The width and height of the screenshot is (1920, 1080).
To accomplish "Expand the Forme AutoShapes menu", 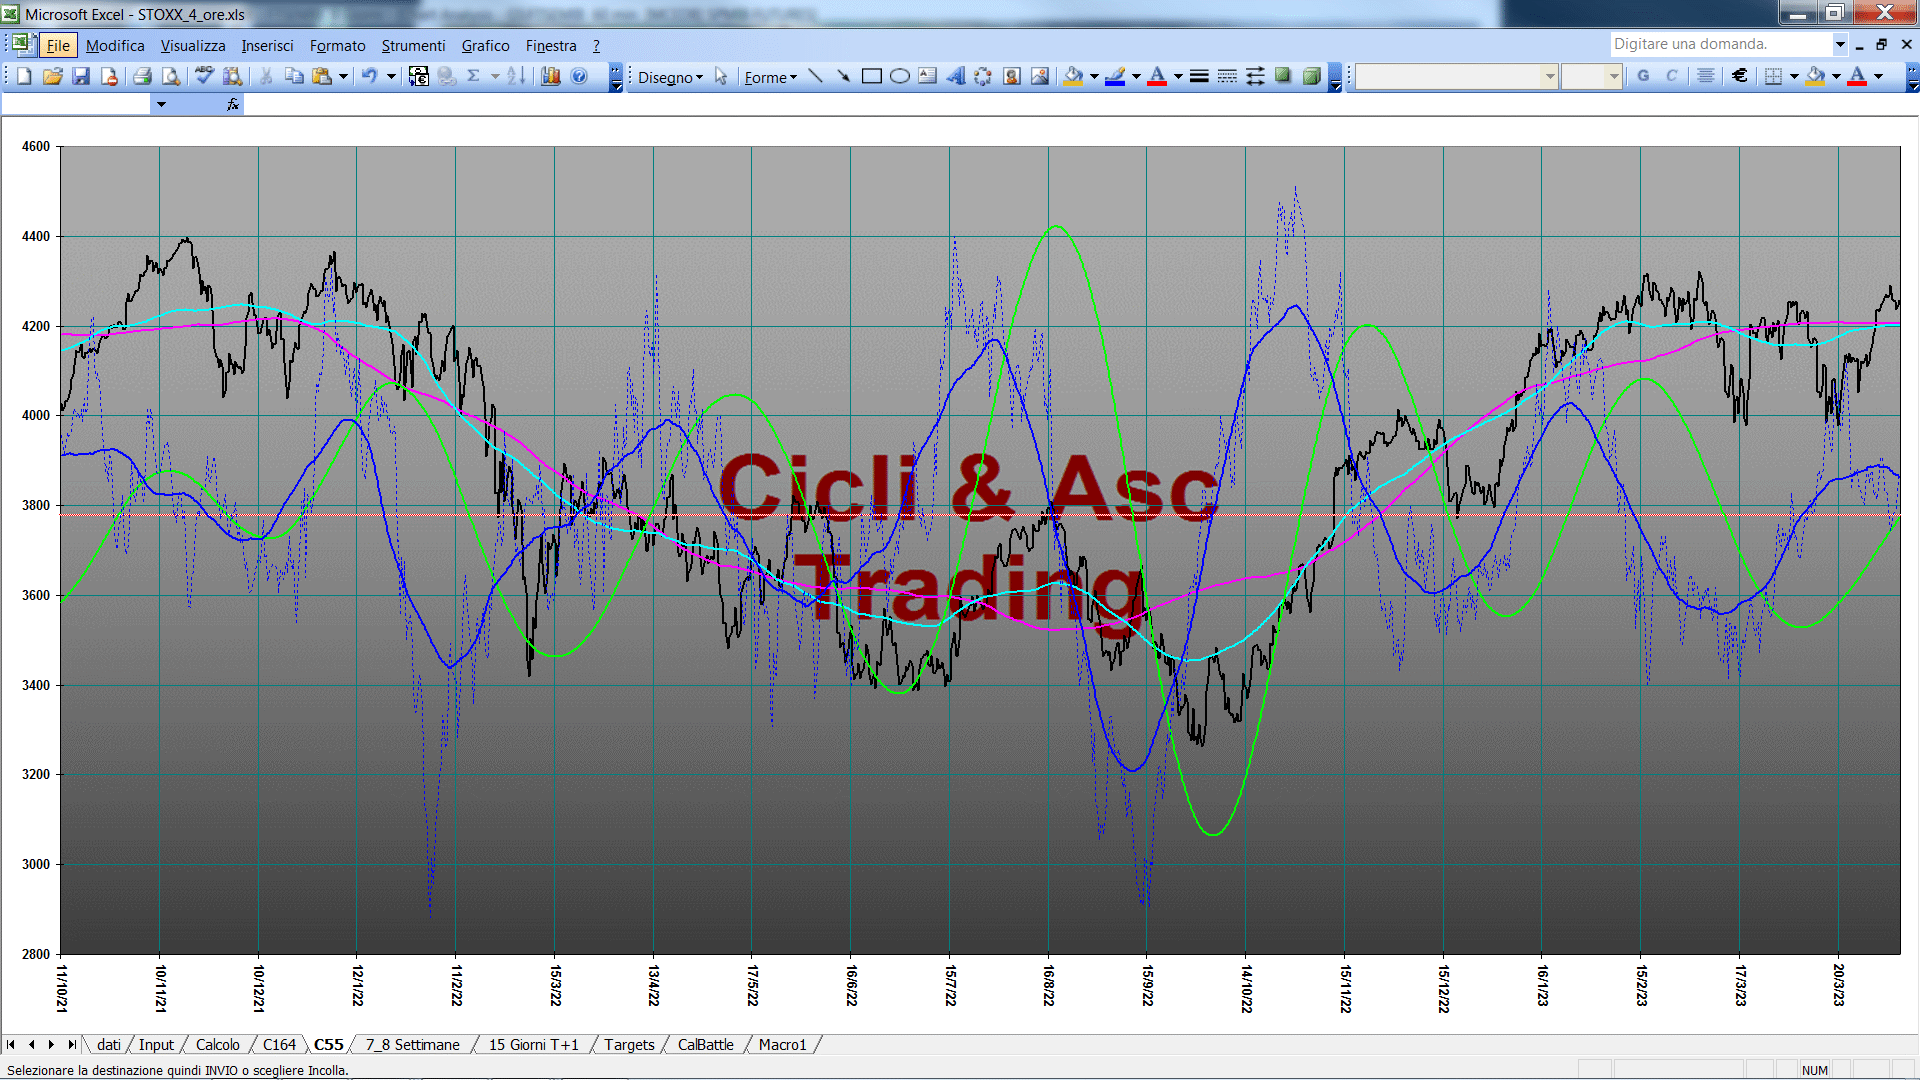I will point(770,77).
